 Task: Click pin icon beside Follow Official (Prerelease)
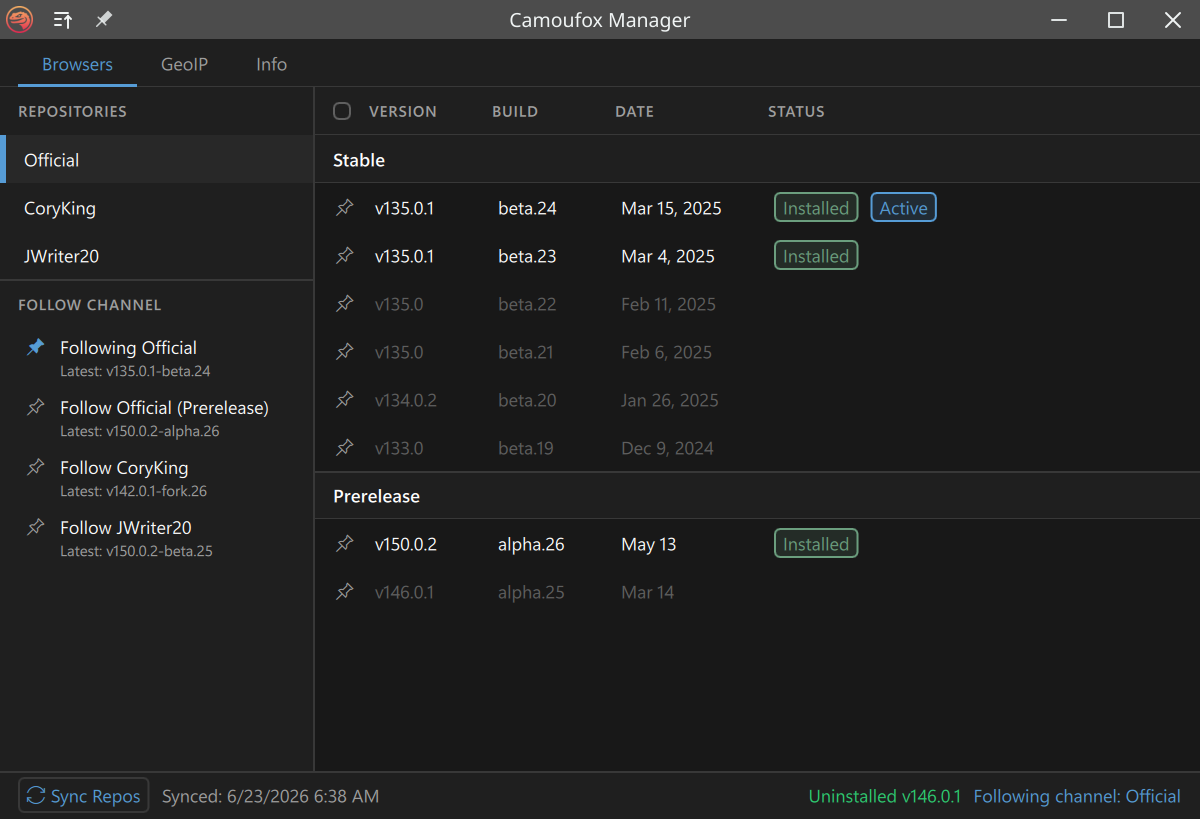click(36, 407)
